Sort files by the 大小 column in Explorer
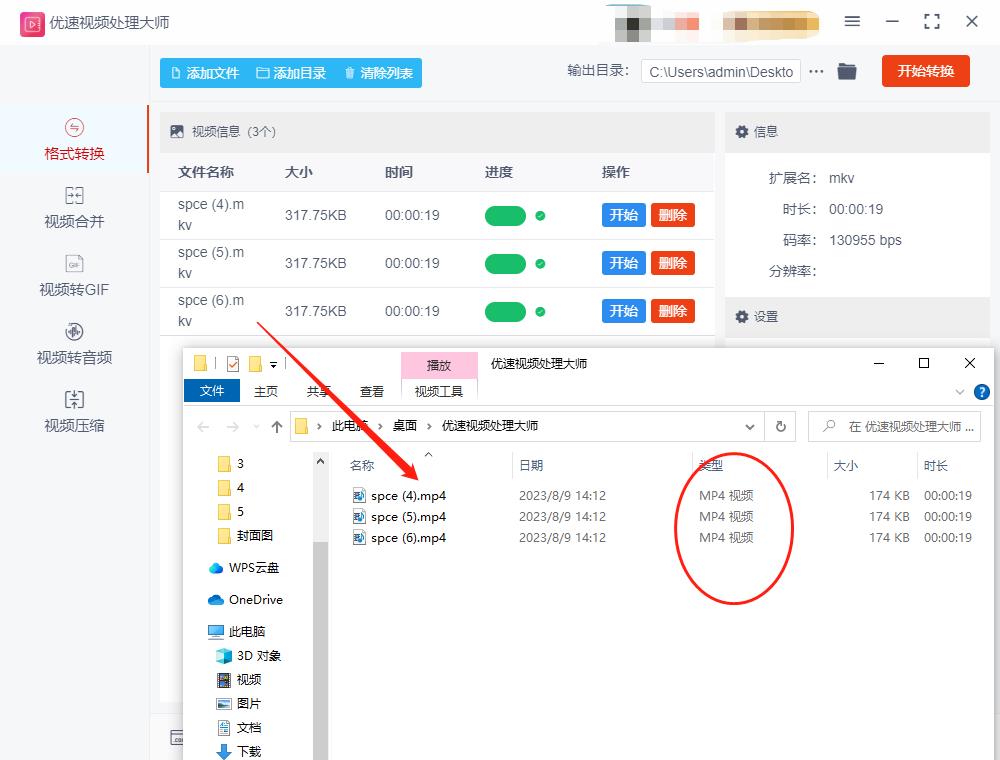Screen dimensions: 1000x760 coord(846,465)
